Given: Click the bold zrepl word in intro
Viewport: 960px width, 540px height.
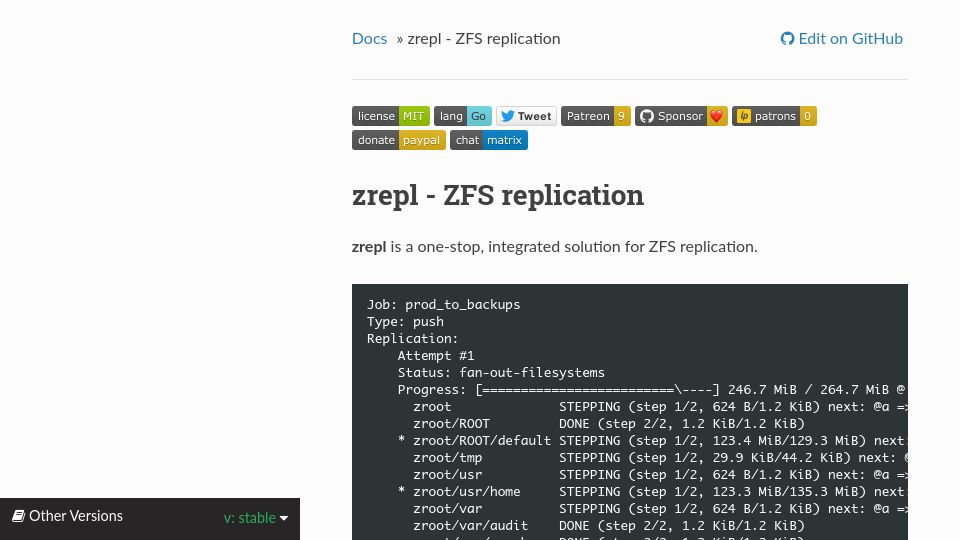Looking at the screenshot, I should point(369,247).
